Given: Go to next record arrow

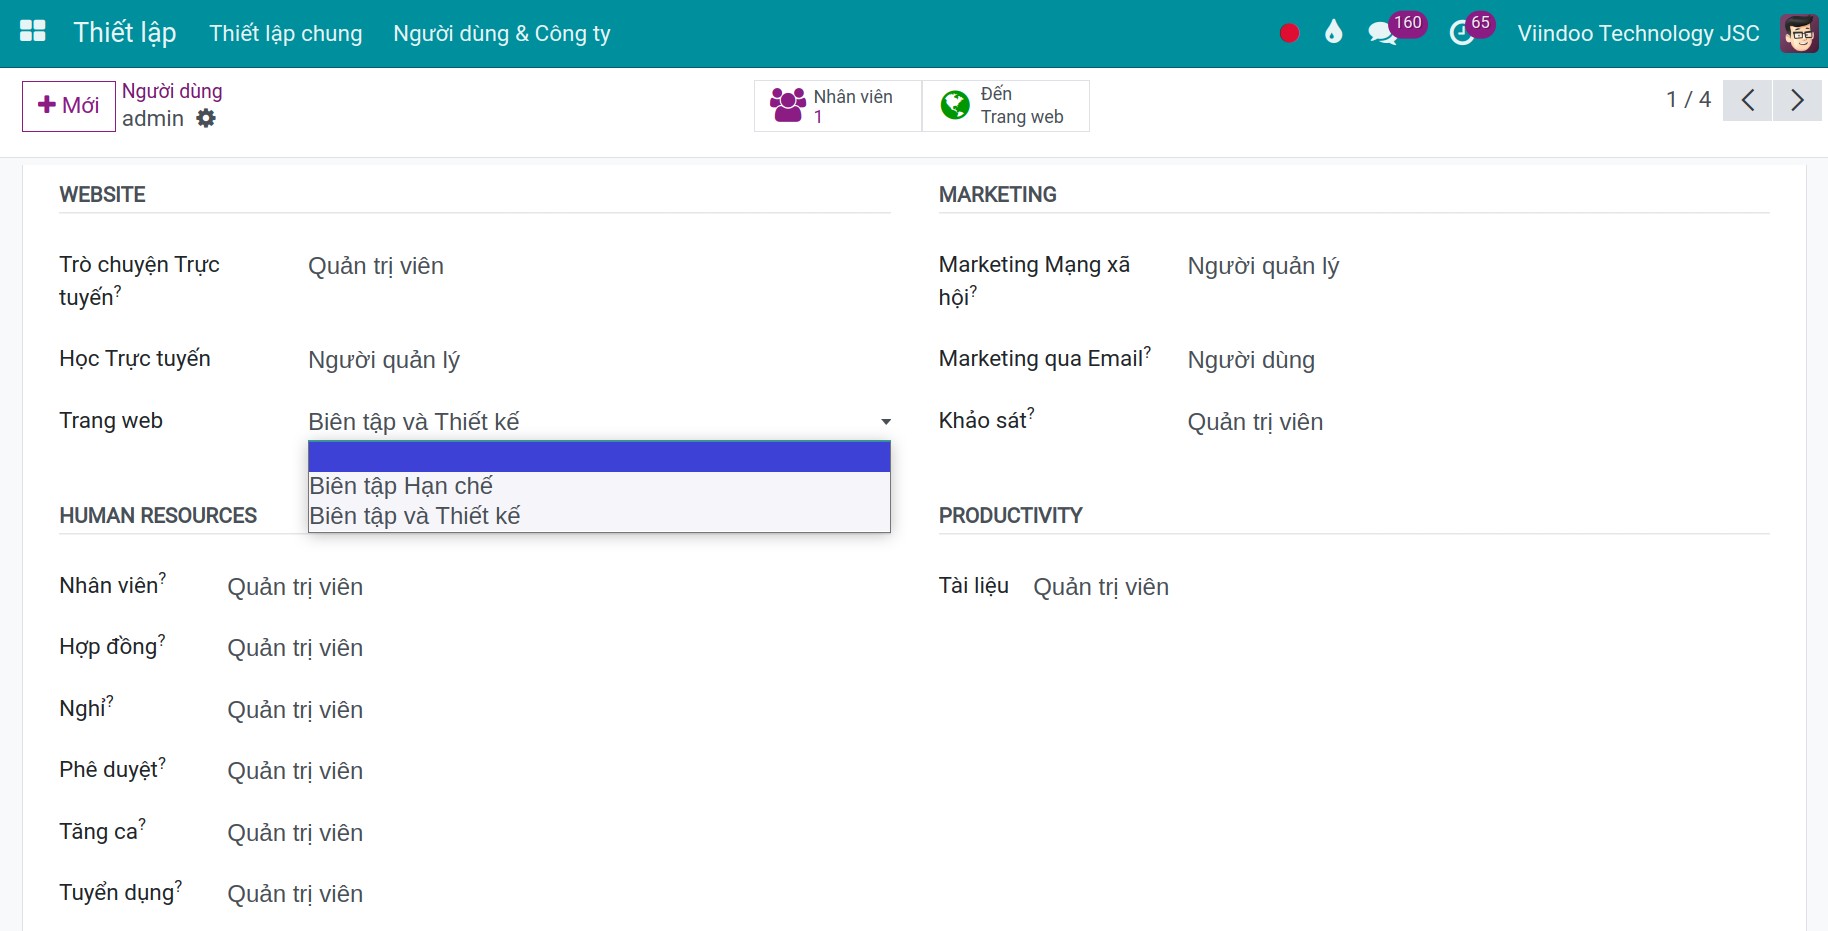Looking at the screenshot, I should [1797, 100].
